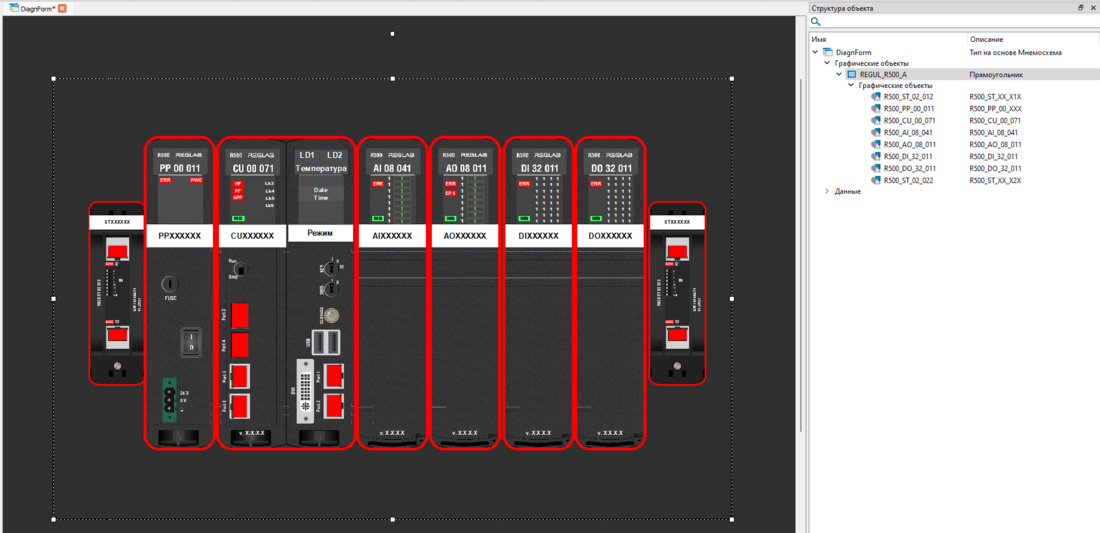Flip the Run/Stop switch on CU module
The height and width of the screenshot is (533, 1100).
coord(238,268)
